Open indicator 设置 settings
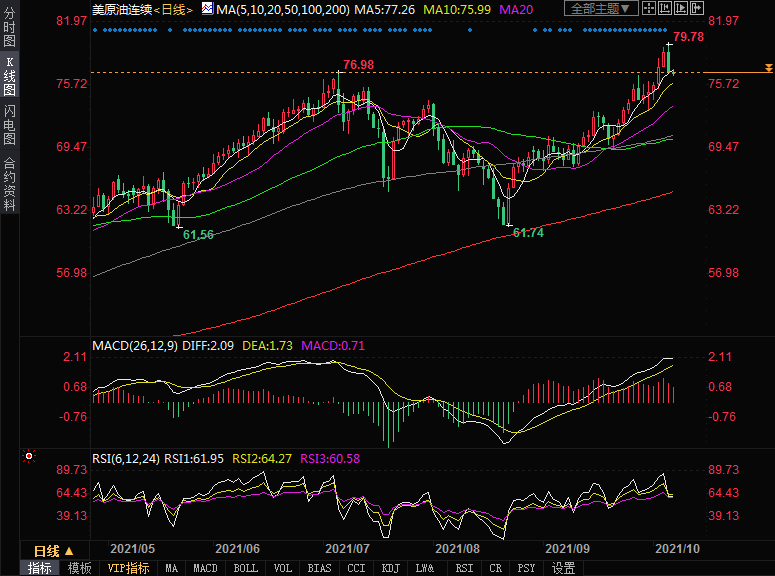 (x=564, y=568)
